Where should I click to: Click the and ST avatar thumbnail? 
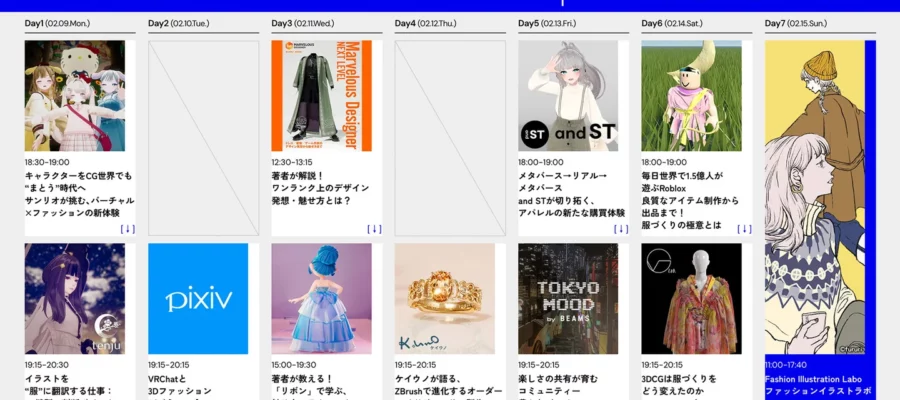(x=568, y=95)
